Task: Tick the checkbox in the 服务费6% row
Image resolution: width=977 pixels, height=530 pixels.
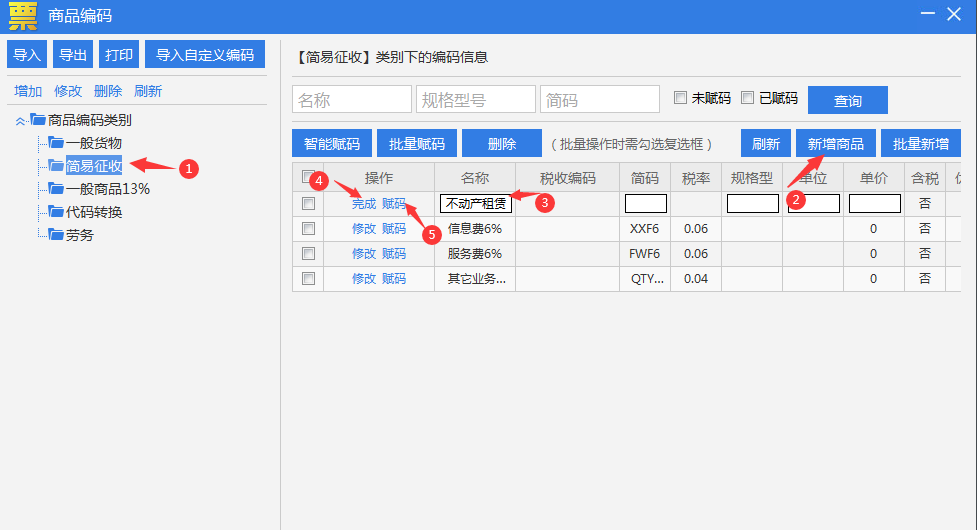Action: click(308, 253)
